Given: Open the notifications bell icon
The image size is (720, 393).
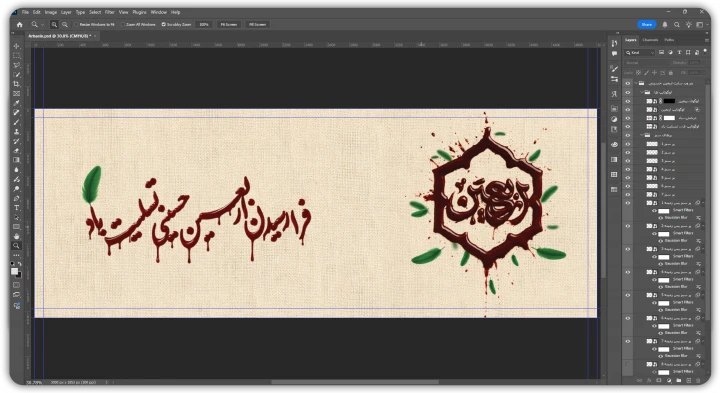Looking at the screenshot, I should click(x=664, y=24).
